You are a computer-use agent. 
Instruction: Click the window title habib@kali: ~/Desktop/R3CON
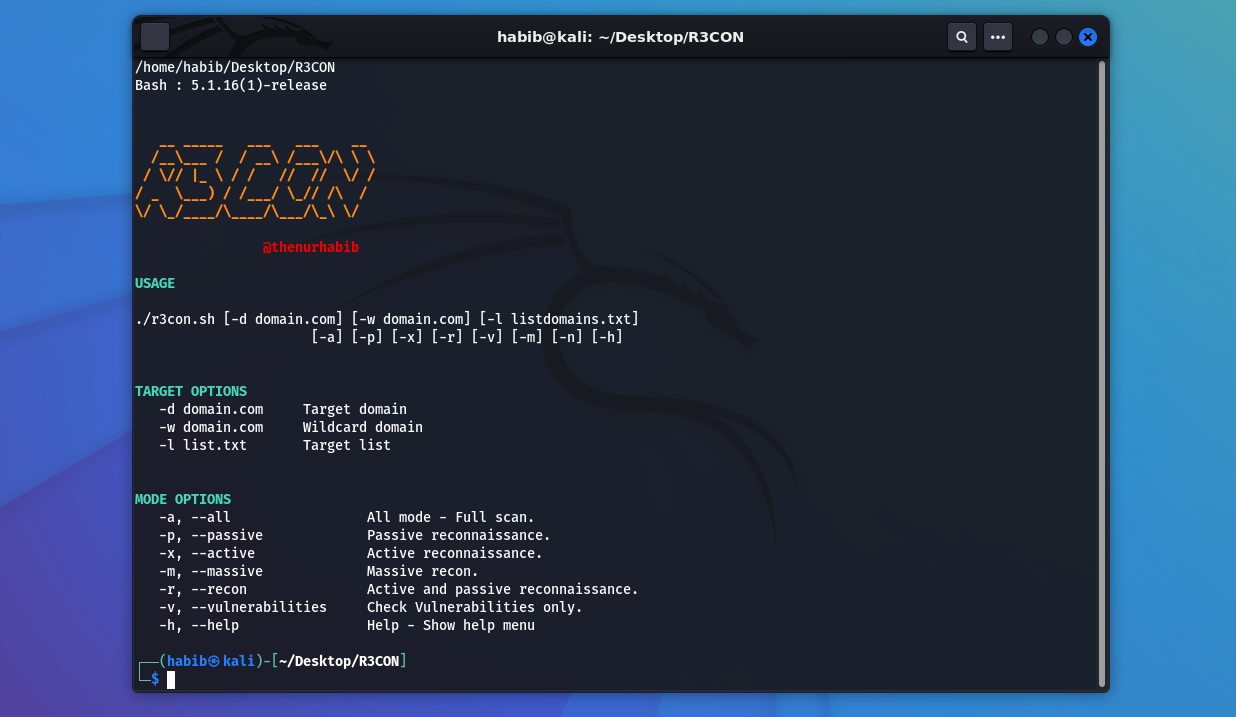pyautogui.click(x=620, y=37)
